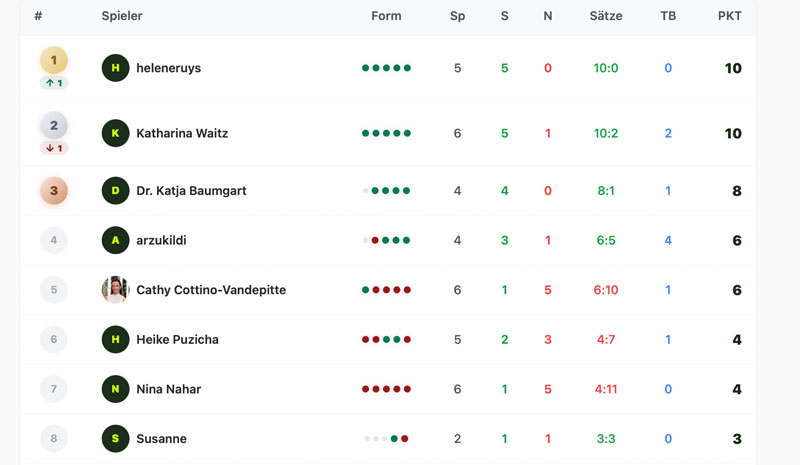The image size is (800, 465).
Task: Open Katharina Waitz player name
Action: pyautogui.click(x=182, y=133)
